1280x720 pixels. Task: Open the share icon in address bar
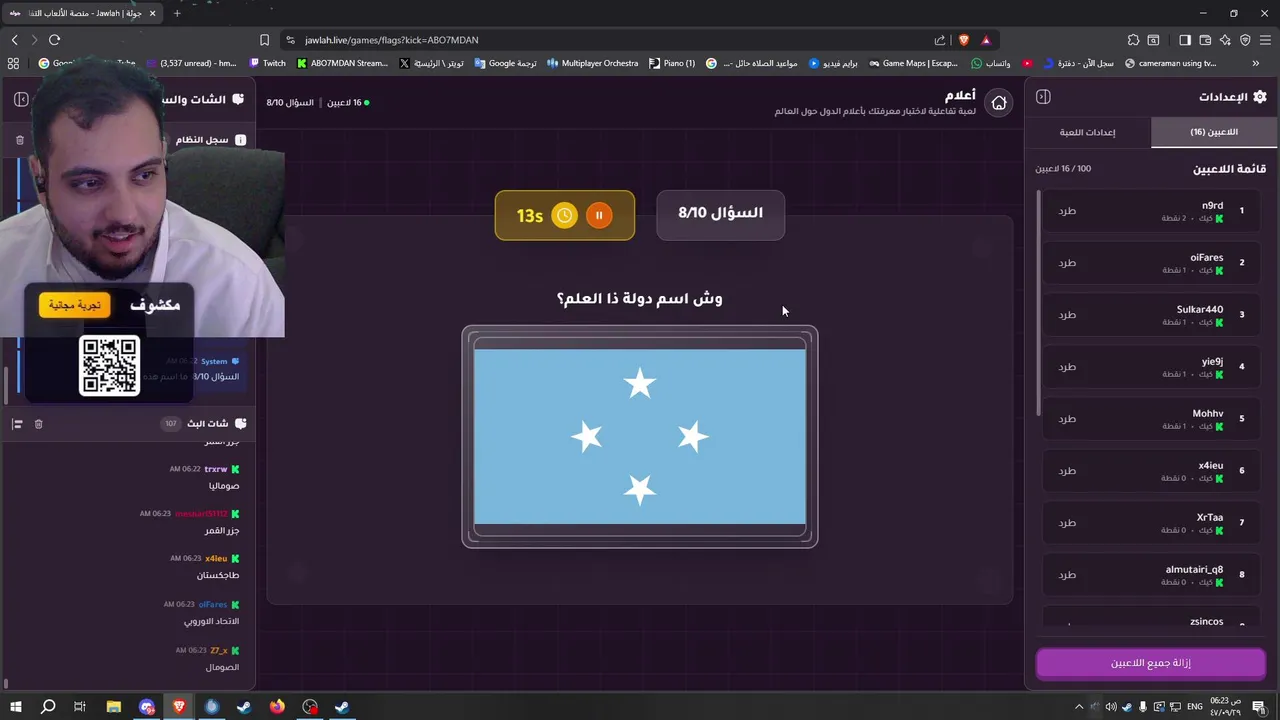[x=940, y=40]
